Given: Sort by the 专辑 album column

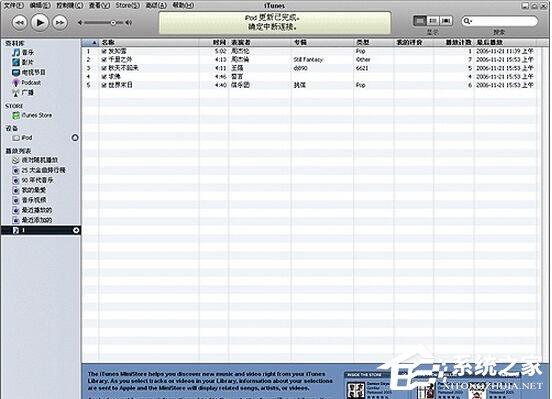Looking at the screenshot, I should [x=322, y=43].
